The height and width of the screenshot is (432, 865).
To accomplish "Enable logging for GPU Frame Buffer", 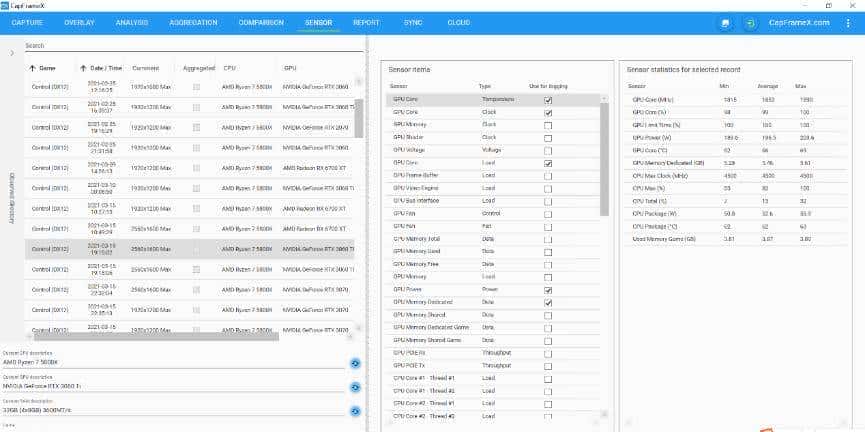I will tap(548, 176).
